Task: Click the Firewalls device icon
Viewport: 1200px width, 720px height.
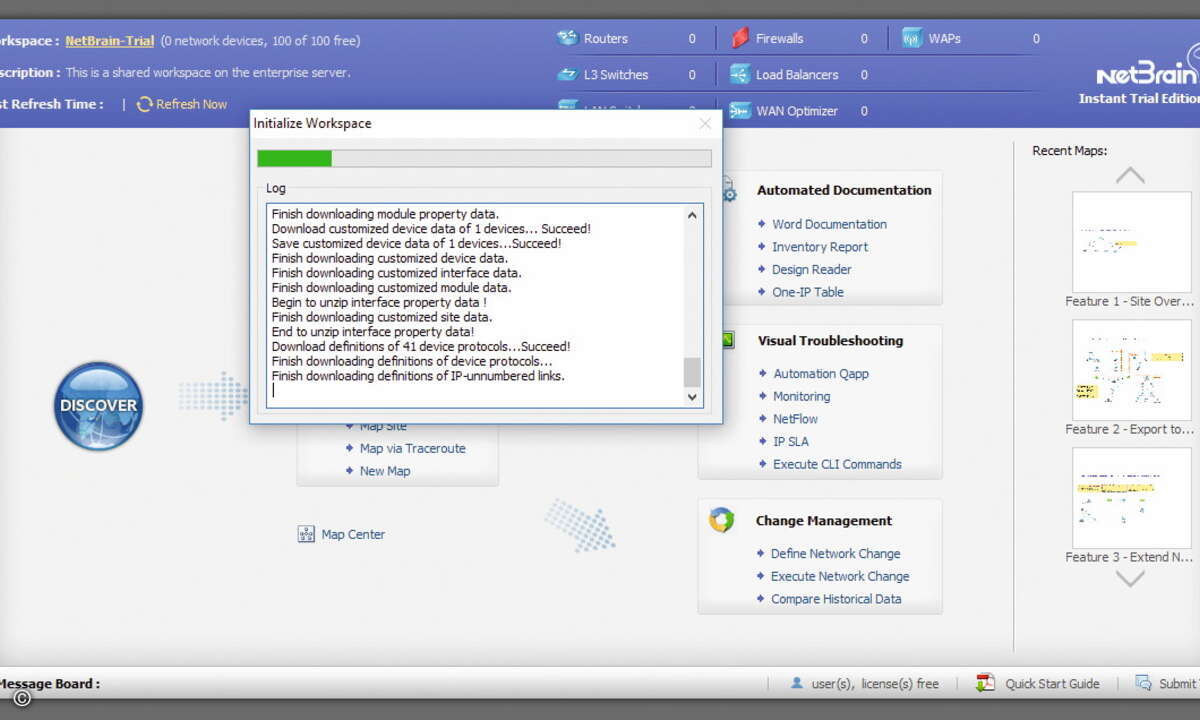Action: pos(740,38)
